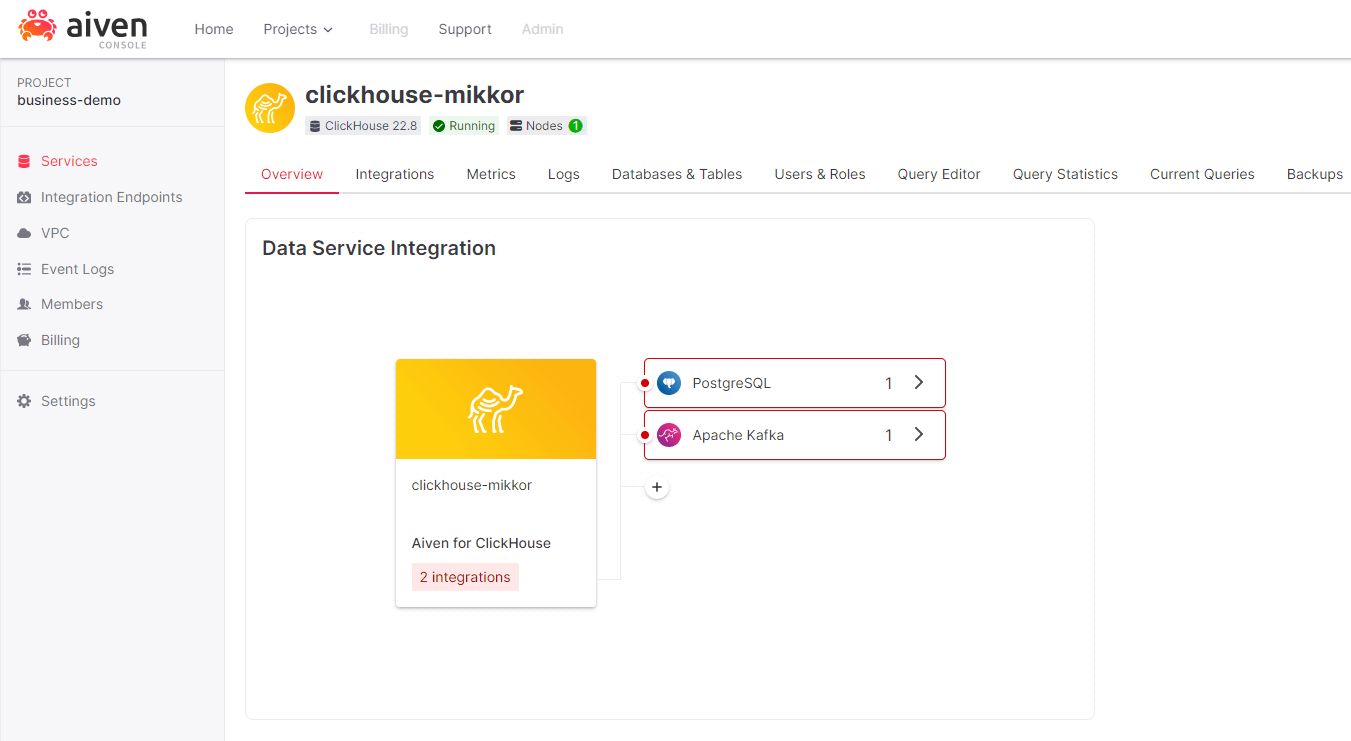1351x741 pixels.
Task: Click the business-demo project name
Action: tap(69, 100)
